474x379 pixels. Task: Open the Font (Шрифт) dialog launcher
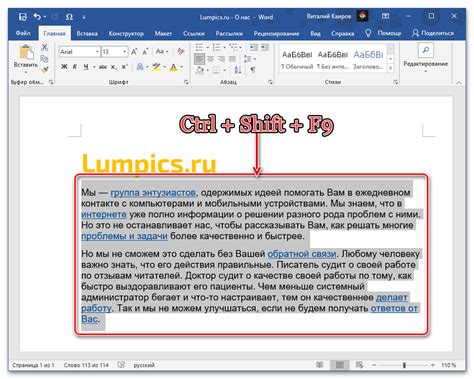click(186, 82)
